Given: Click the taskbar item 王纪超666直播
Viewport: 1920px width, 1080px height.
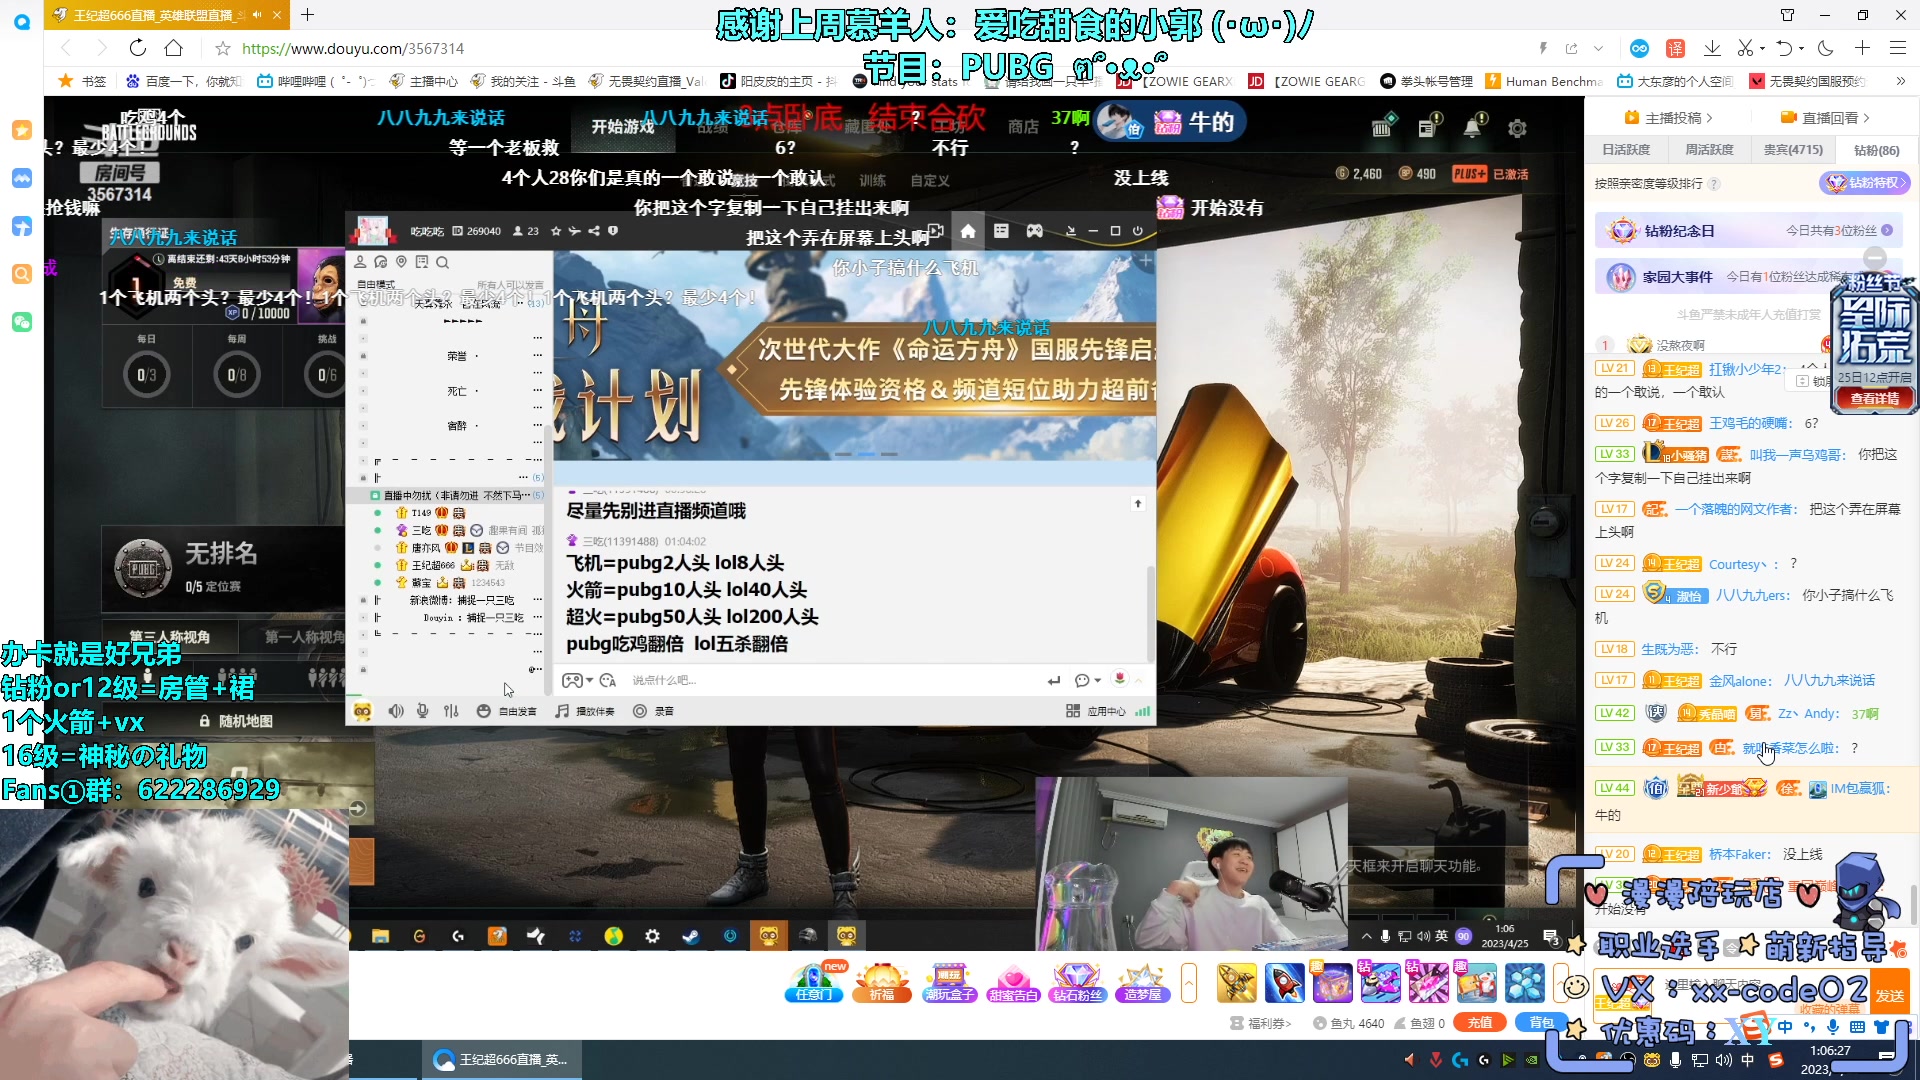Looking at the screenshot, I should [500, 1059].
